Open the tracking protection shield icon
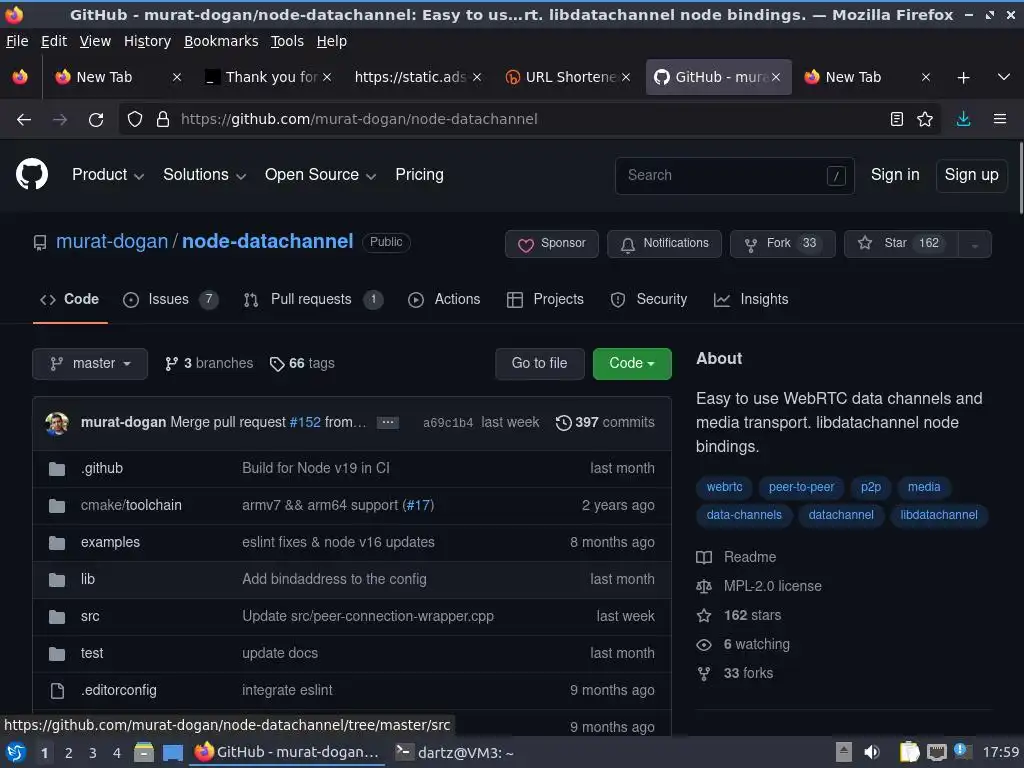Image resolution: width=1024 pixels, height=768 pixels. tap(135, 120)
